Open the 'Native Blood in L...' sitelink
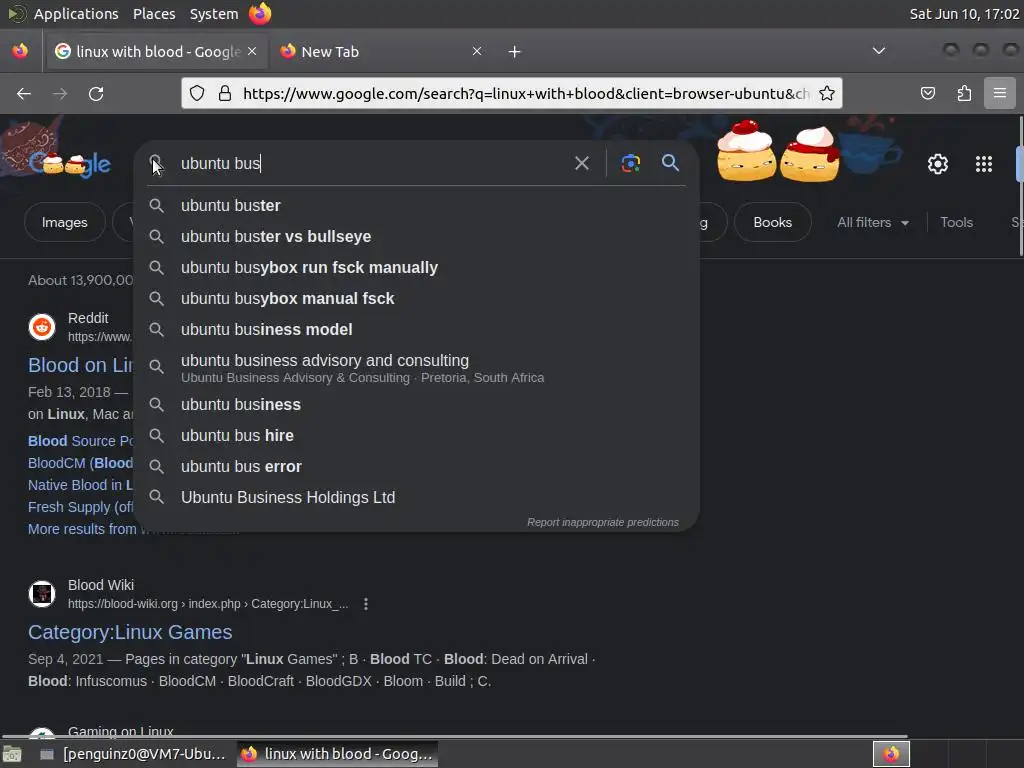The width and height of the screenshot is (1024, 768). pyautogui.click(x=80, y=485)
